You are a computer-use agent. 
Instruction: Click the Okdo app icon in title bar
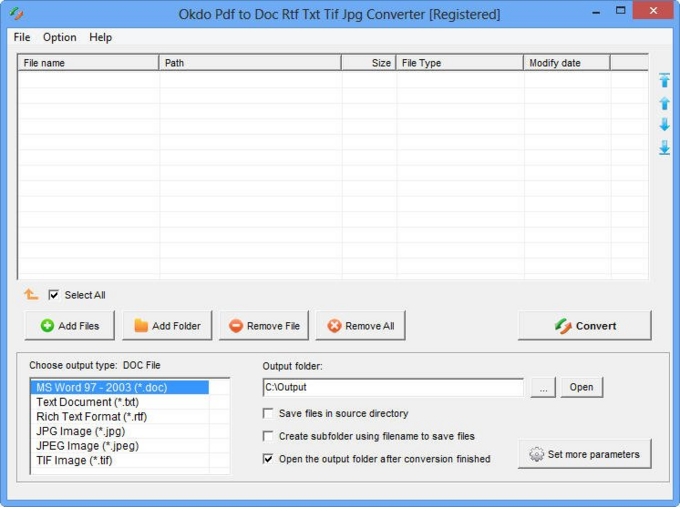coord(16,14)
